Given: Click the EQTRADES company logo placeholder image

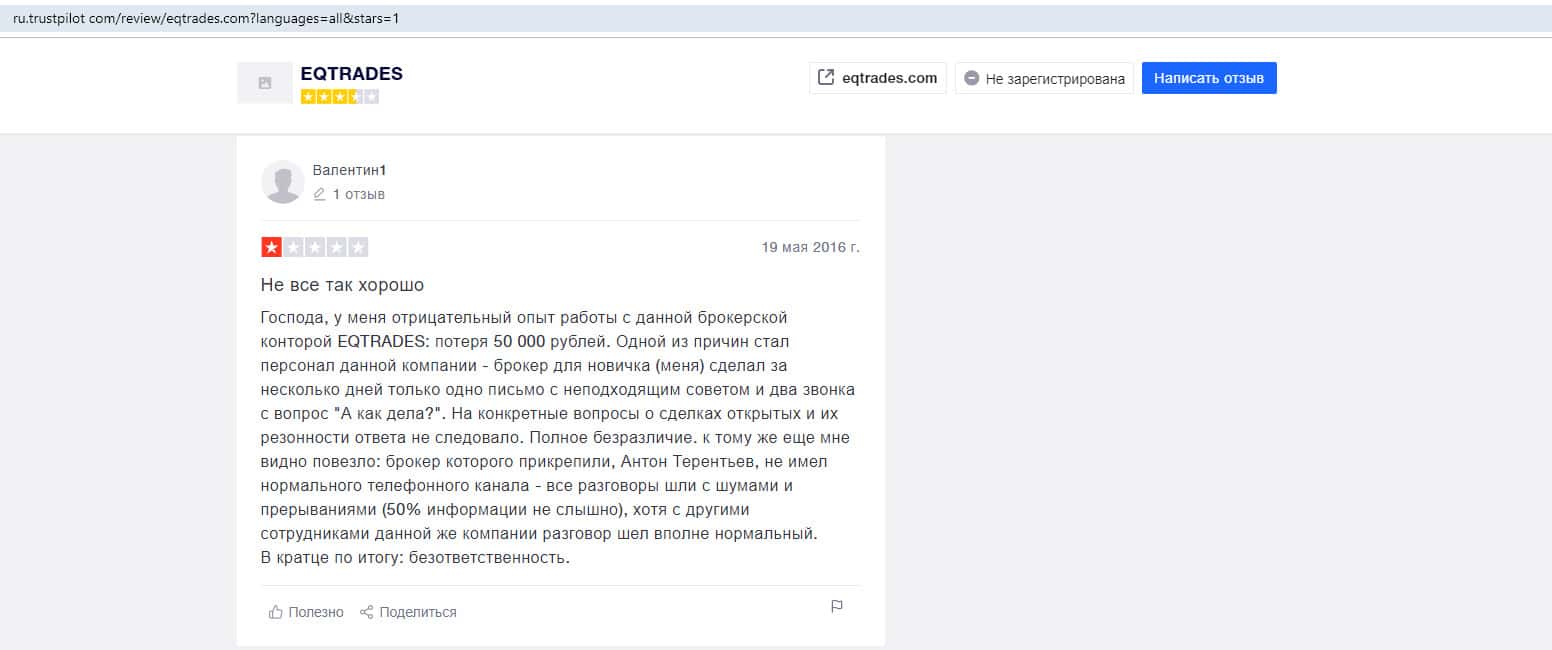Looking at the screenshot, I should point(265,83).
